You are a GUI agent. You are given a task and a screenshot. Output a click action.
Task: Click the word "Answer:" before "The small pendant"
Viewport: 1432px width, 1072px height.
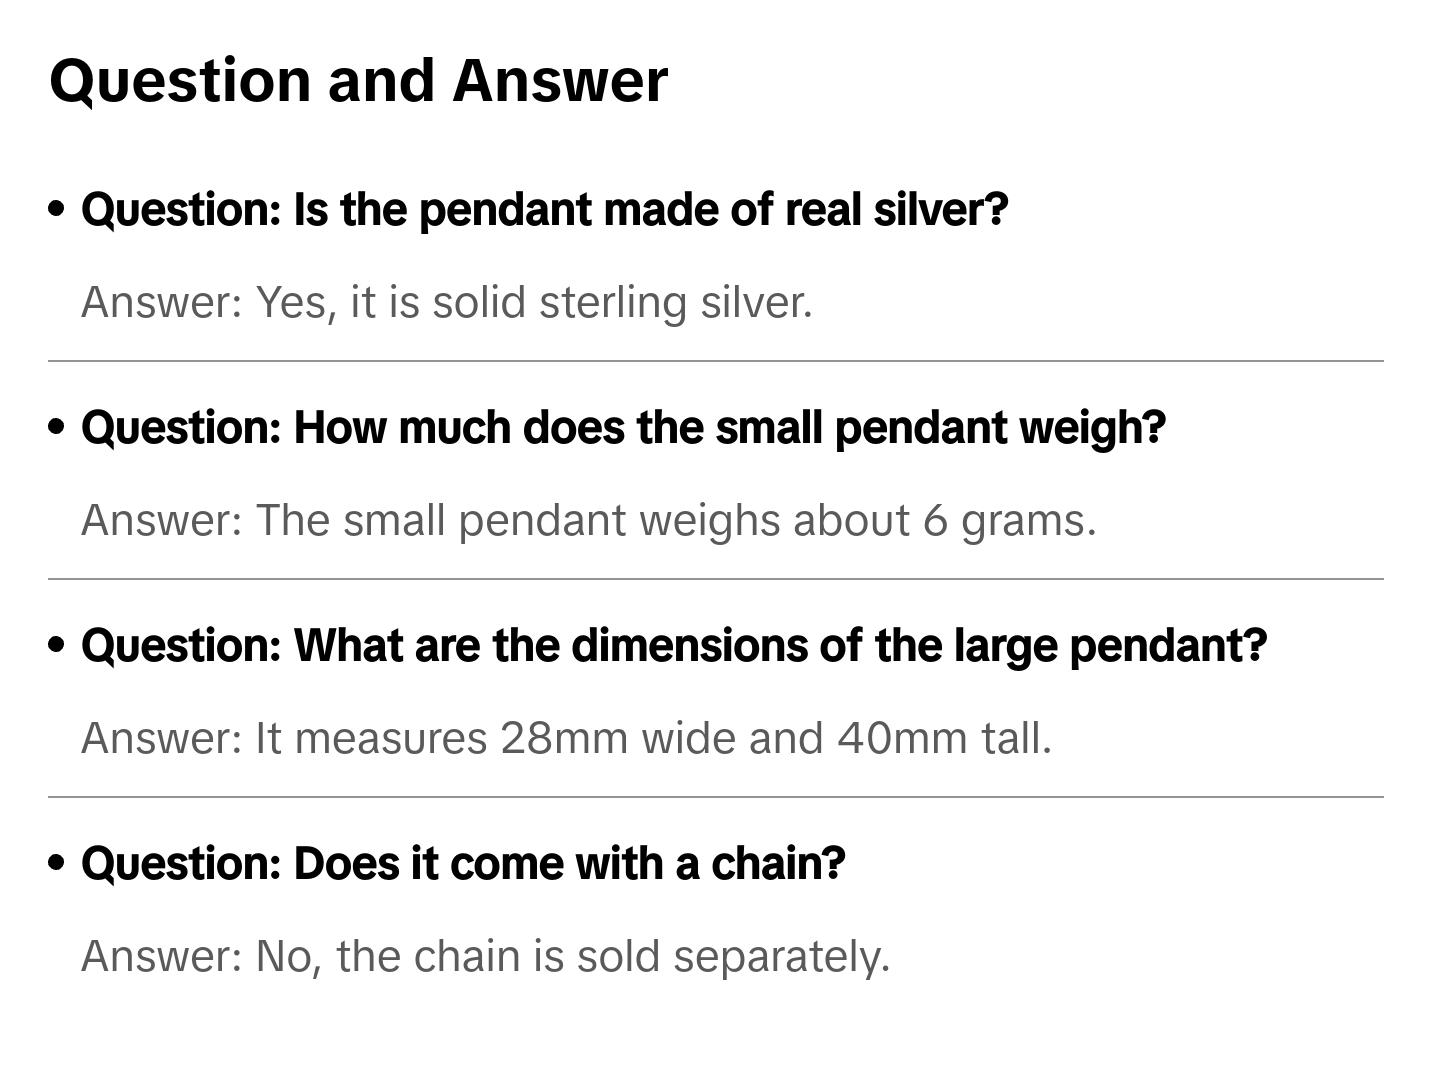click(x=162, y=520)
